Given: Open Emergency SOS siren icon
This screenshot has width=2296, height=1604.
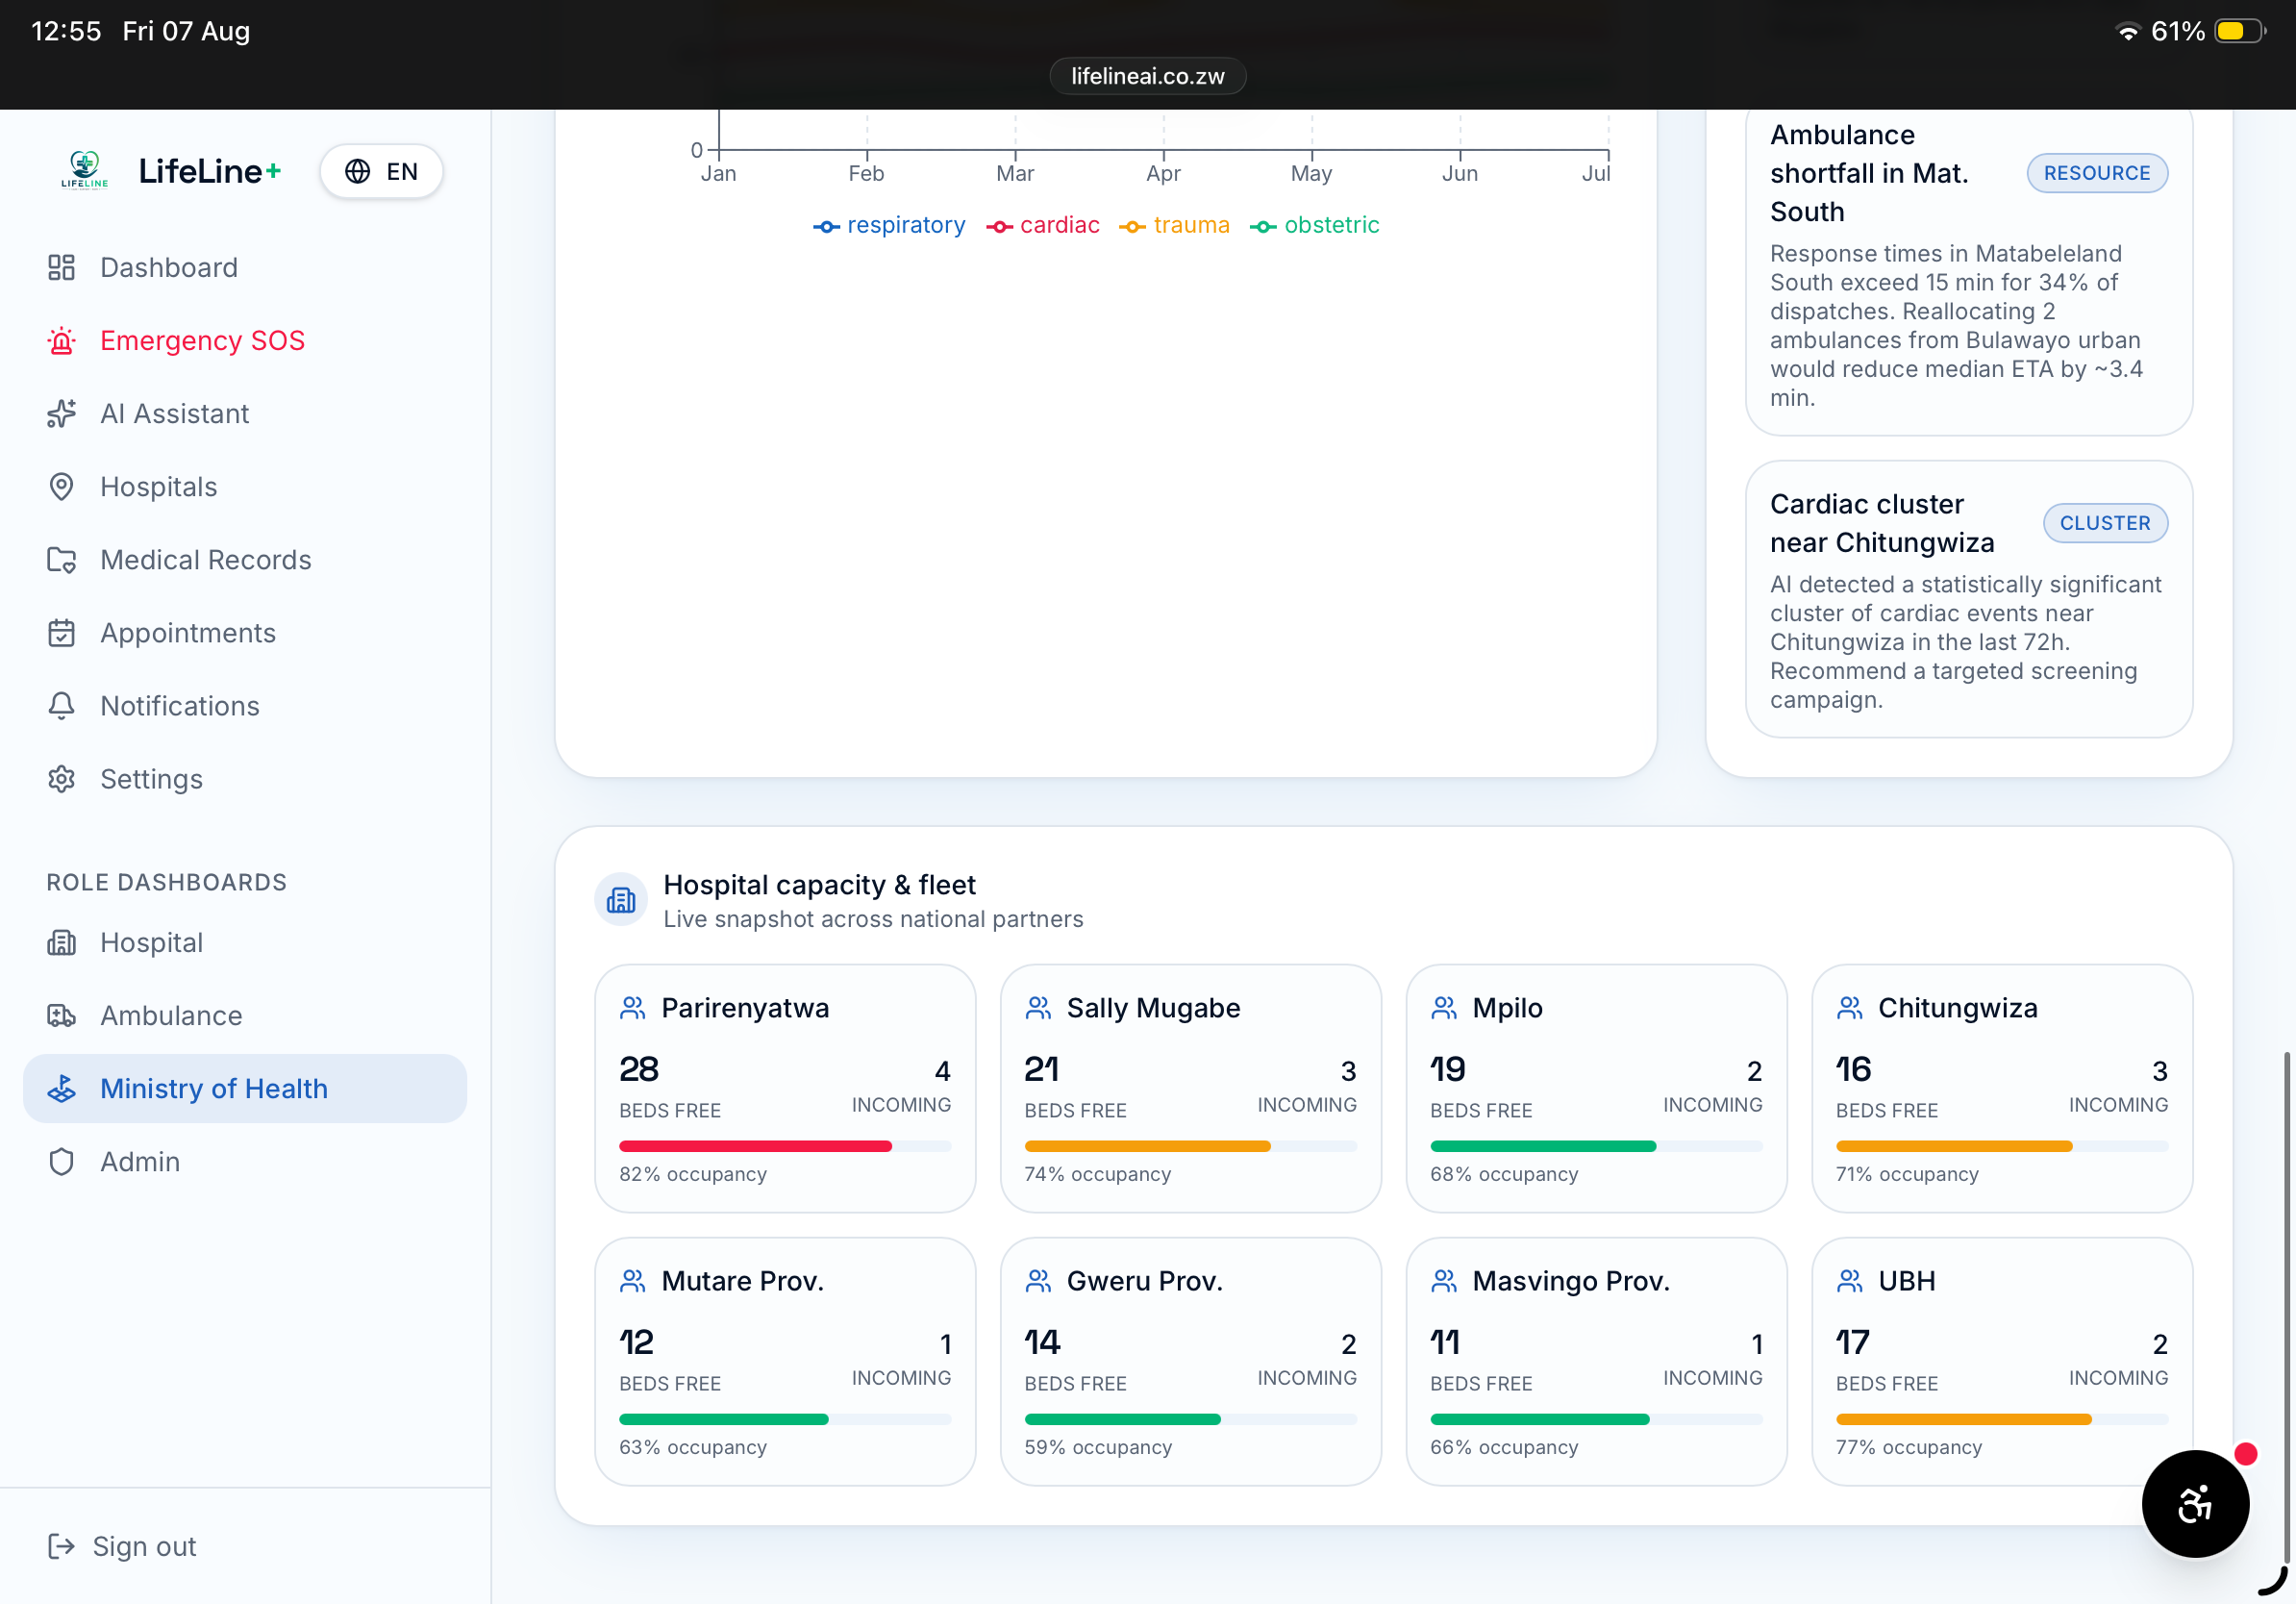Looking at the screenshot, I should [x=61, y=340].
